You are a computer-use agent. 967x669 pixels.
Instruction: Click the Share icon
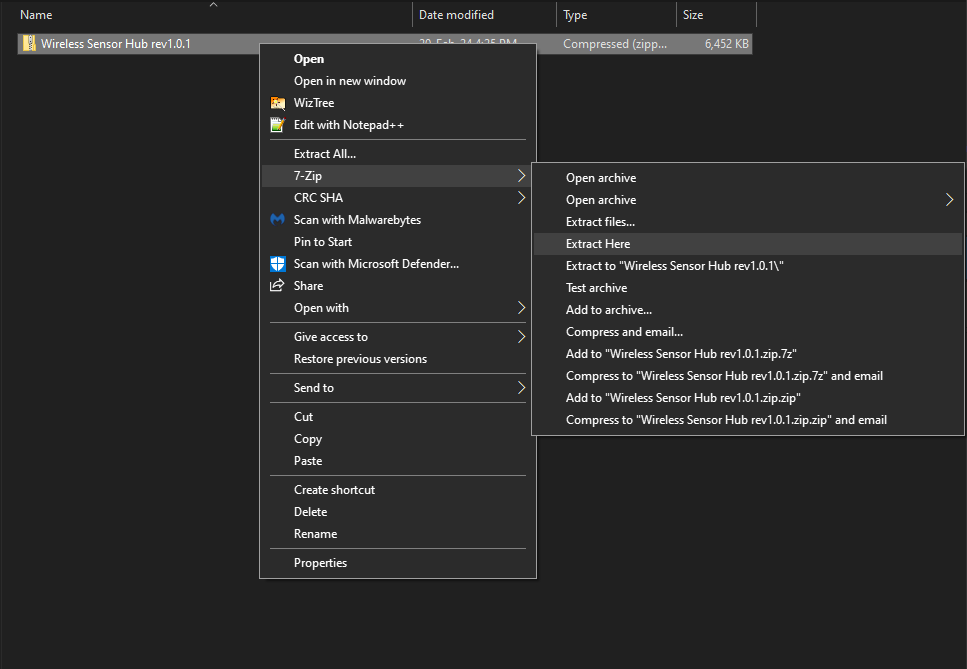point(277,285)
